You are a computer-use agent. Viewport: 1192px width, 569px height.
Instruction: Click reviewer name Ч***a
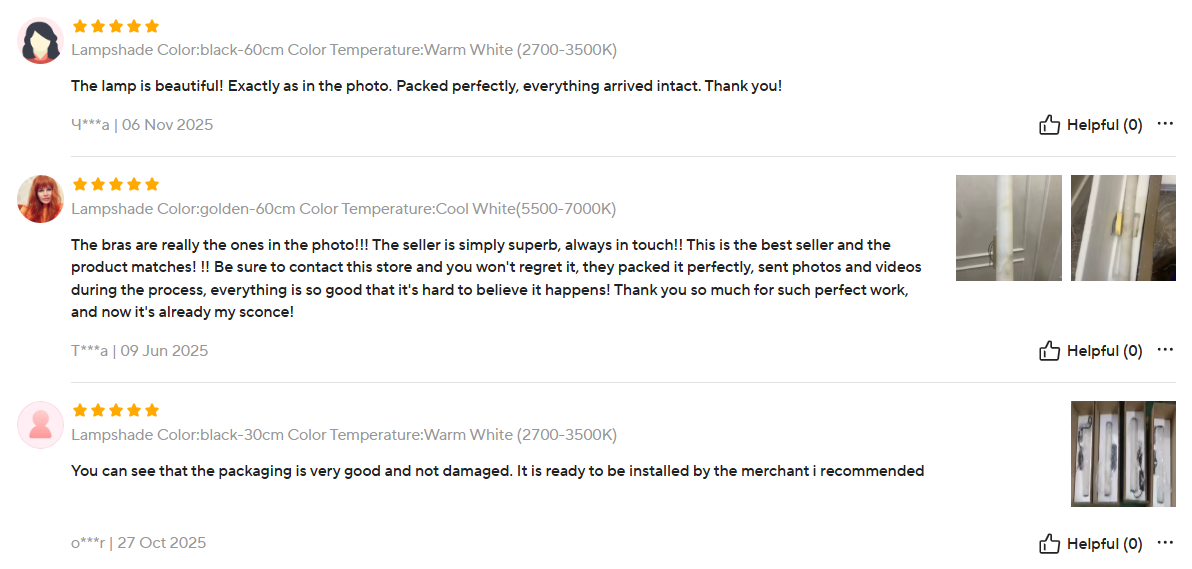(x=89, y=125)
